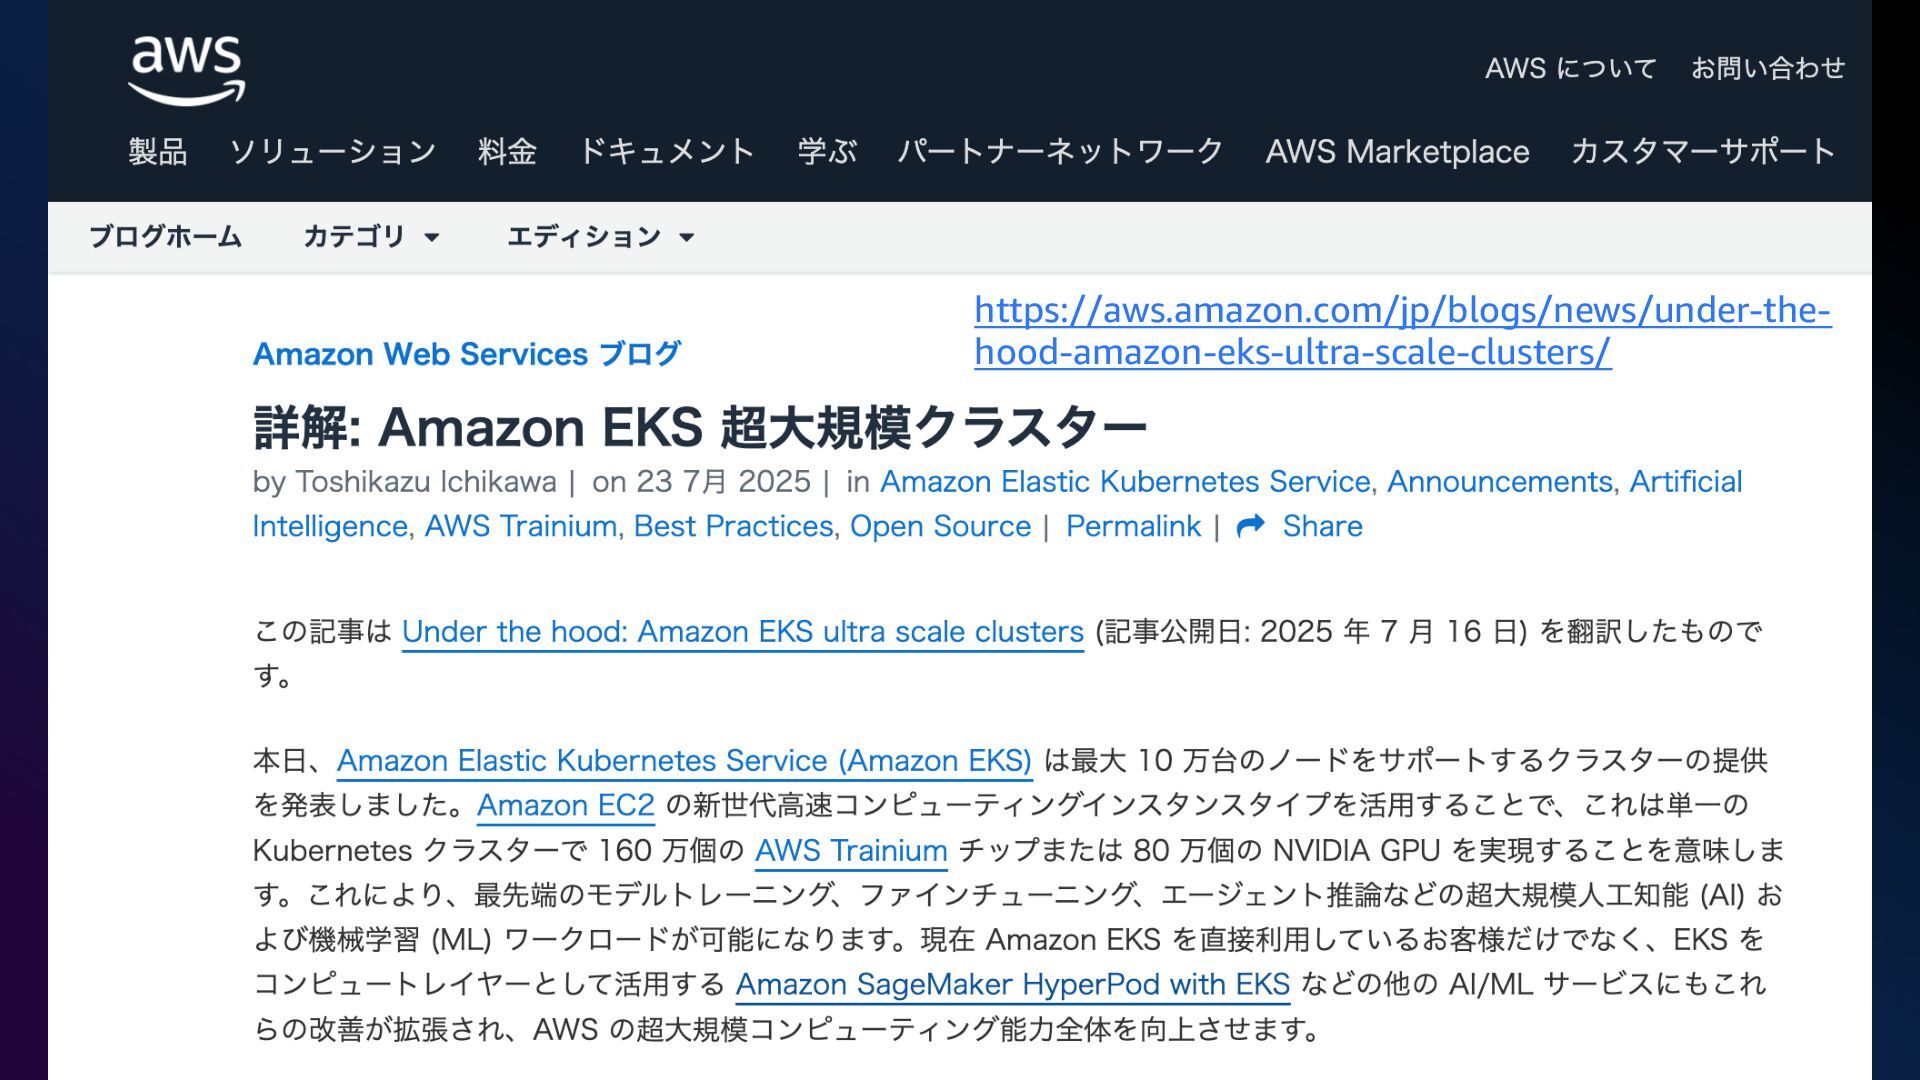This screenshot has width=1920, height=1080.
Task: Click the AWS logo
Action: point(187,70)
